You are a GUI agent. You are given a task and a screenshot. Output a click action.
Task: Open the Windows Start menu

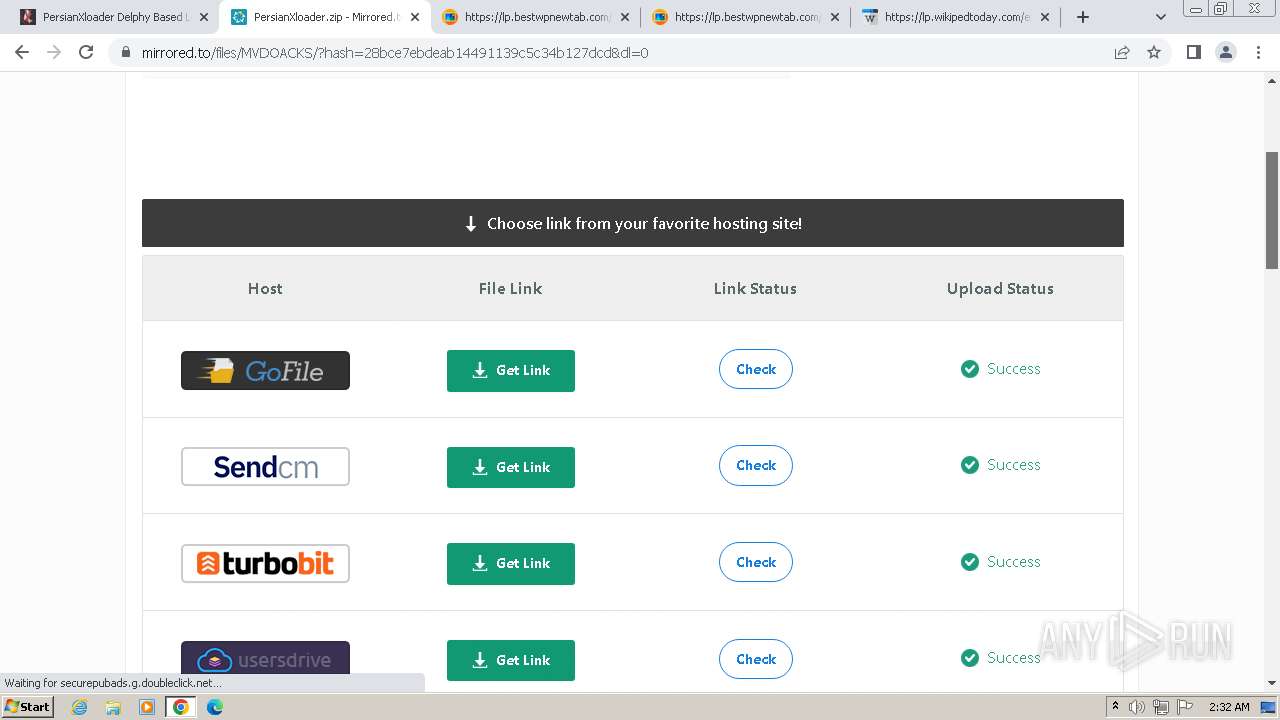[x=28, y=707]
